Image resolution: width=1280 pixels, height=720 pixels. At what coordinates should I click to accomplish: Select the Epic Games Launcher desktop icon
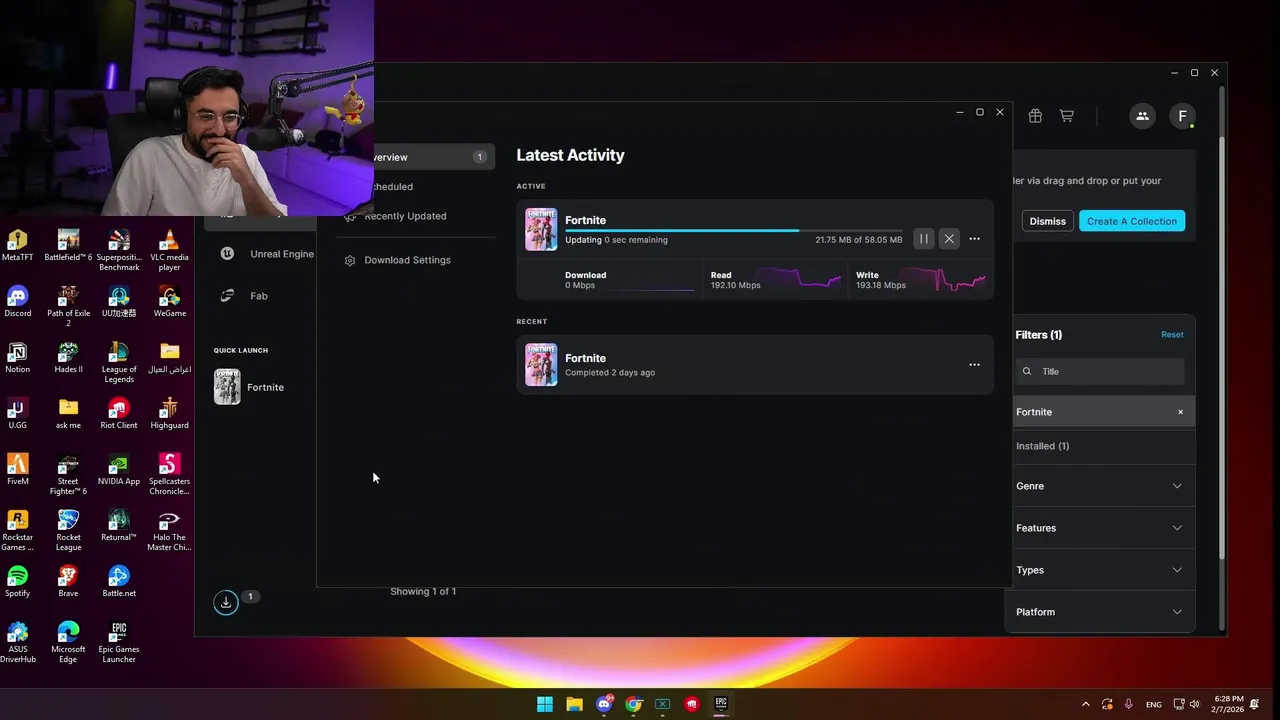pyautogui.click(x=118, y=642)
